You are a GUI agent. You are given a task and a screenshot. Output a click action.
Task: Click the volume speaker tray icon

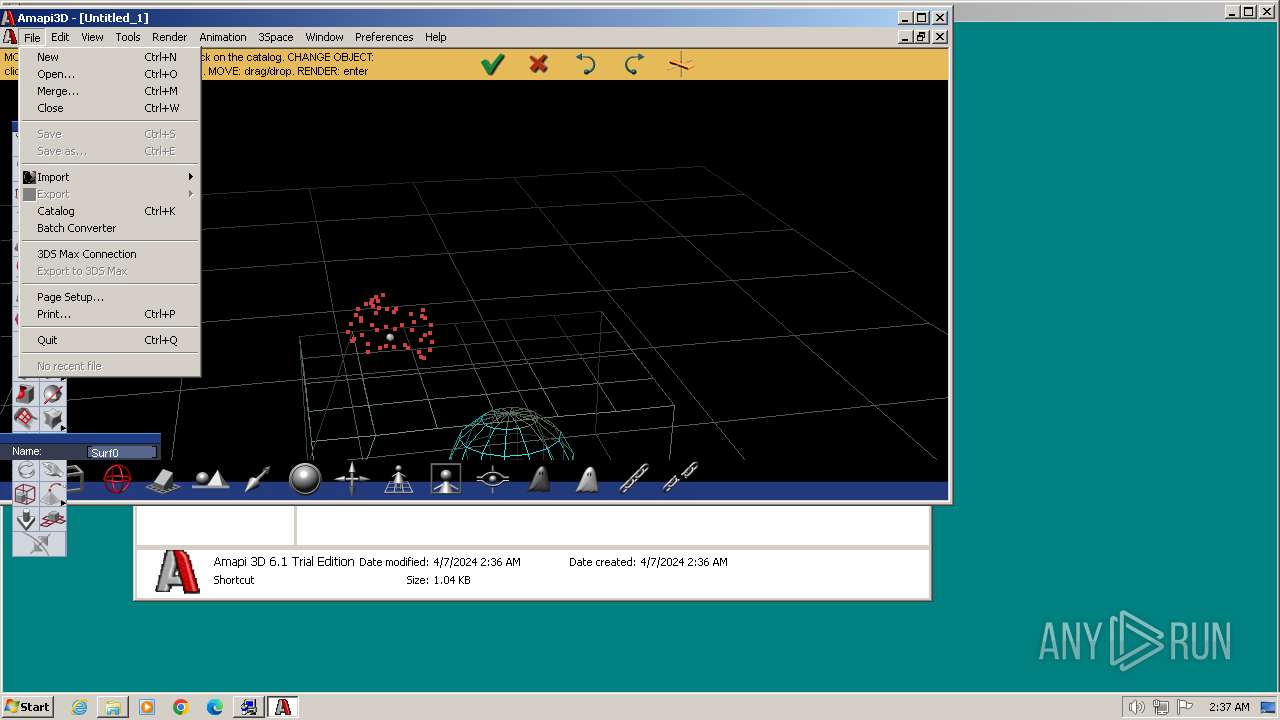[x=1137, y=707]
